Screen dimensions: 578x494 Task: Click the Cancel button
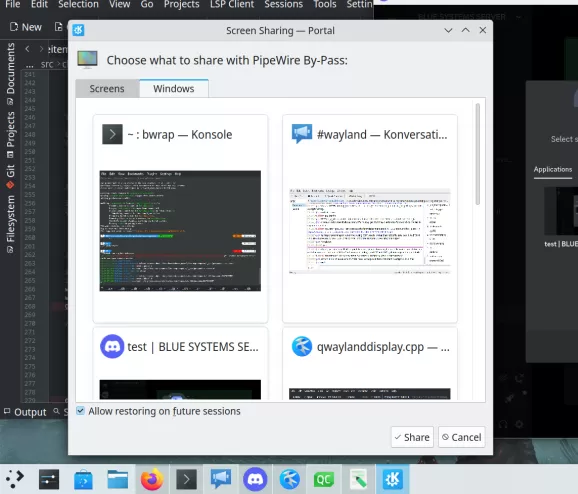tap(462, 437)
